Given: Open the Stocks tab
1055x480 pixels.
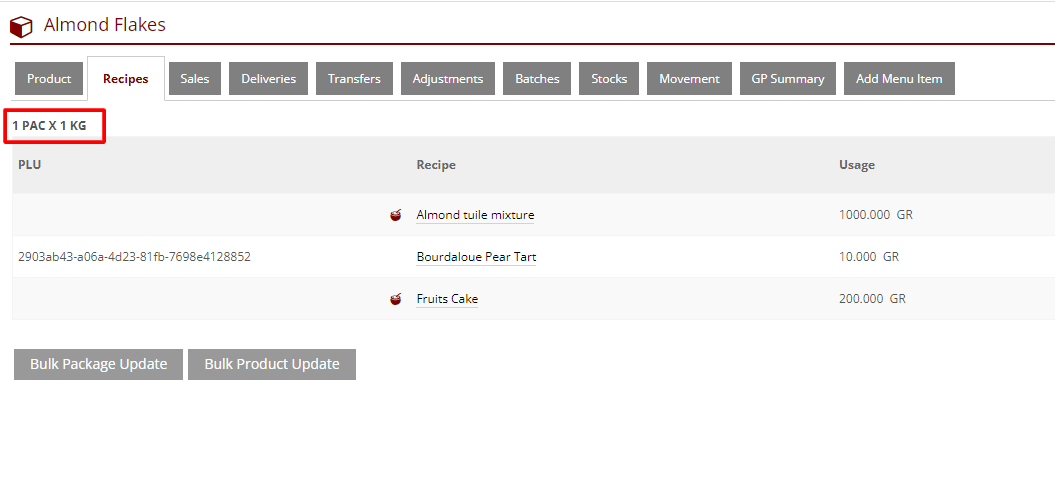Looking at the screenshot, I should click(609, 79).
